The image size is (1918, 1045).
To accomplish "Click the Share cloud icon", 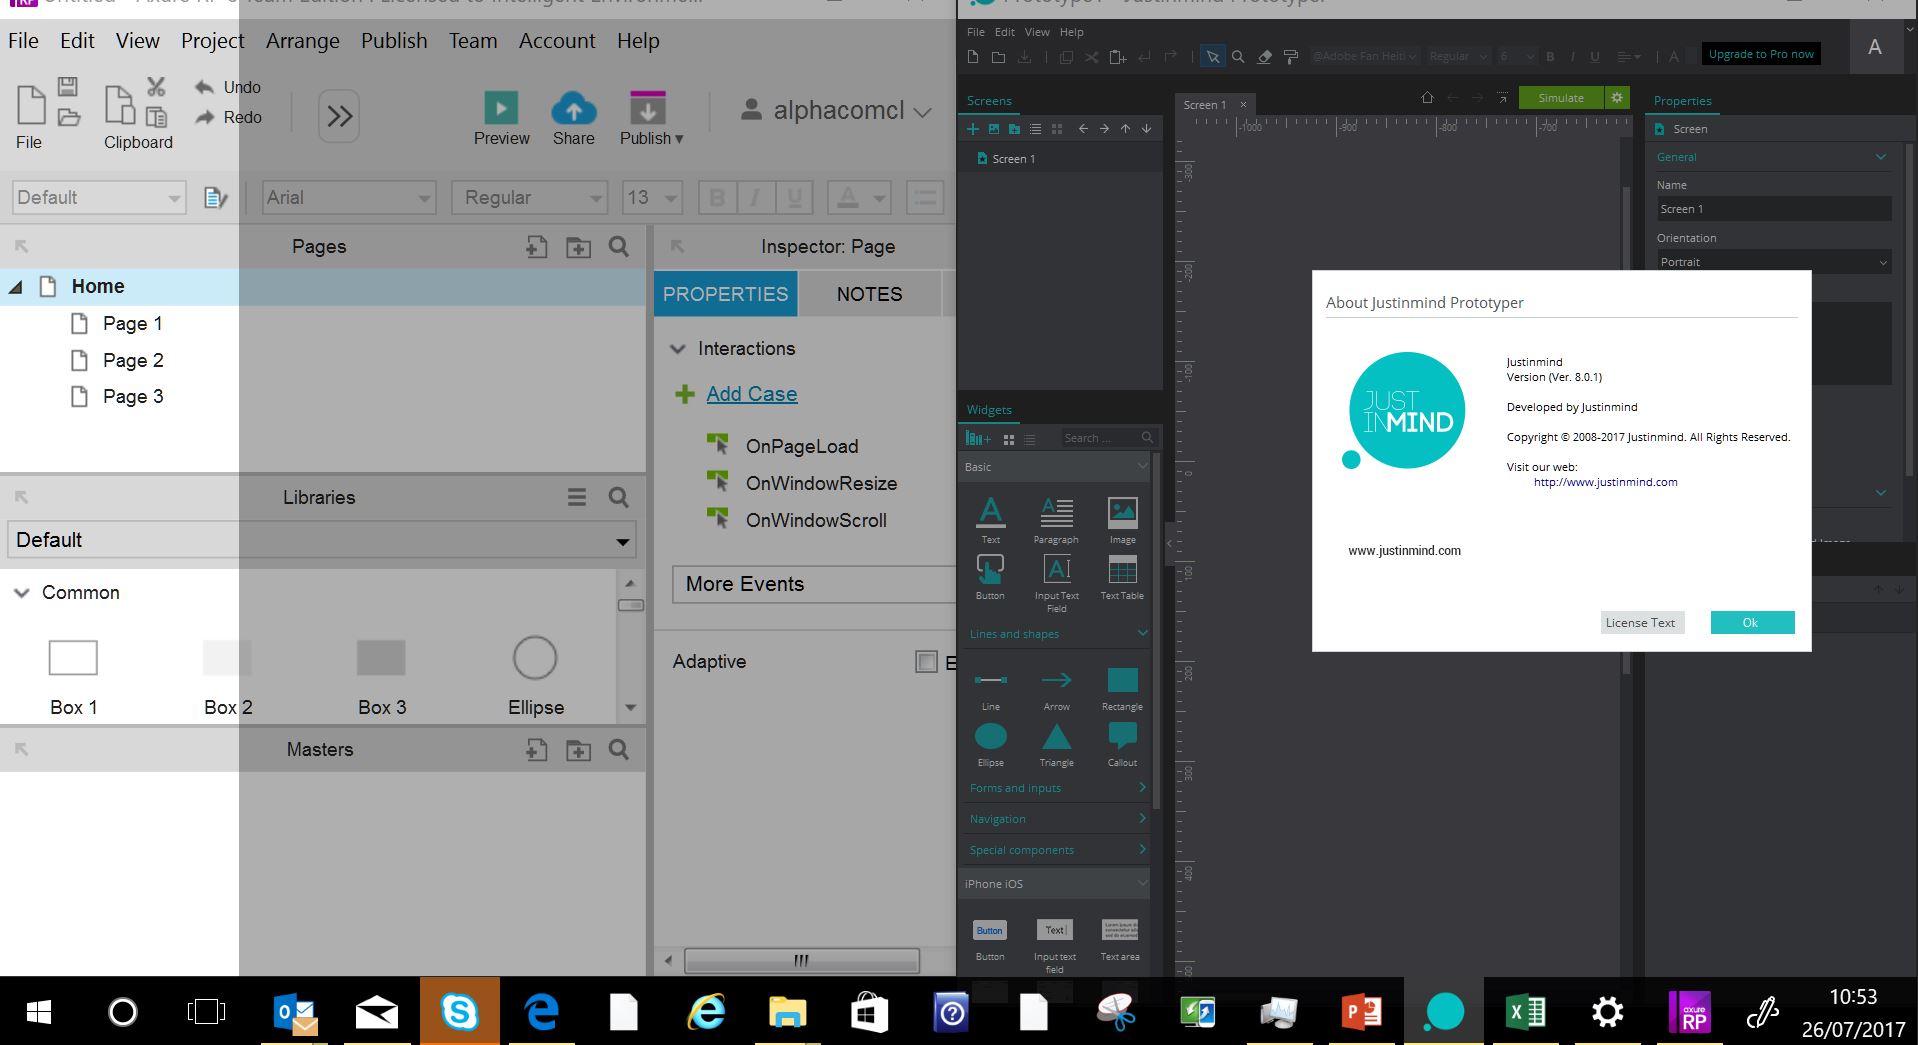I will (x=573, y=108).
